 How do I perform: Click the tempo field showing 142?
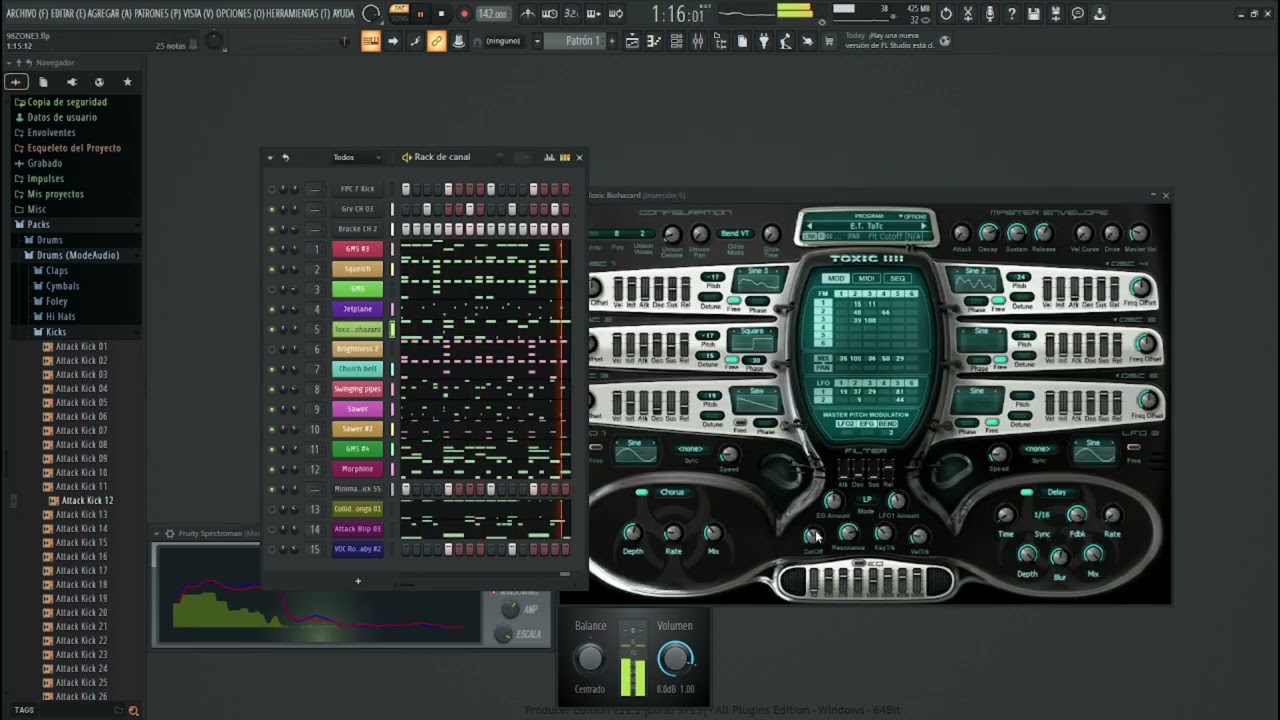(492, 14)
